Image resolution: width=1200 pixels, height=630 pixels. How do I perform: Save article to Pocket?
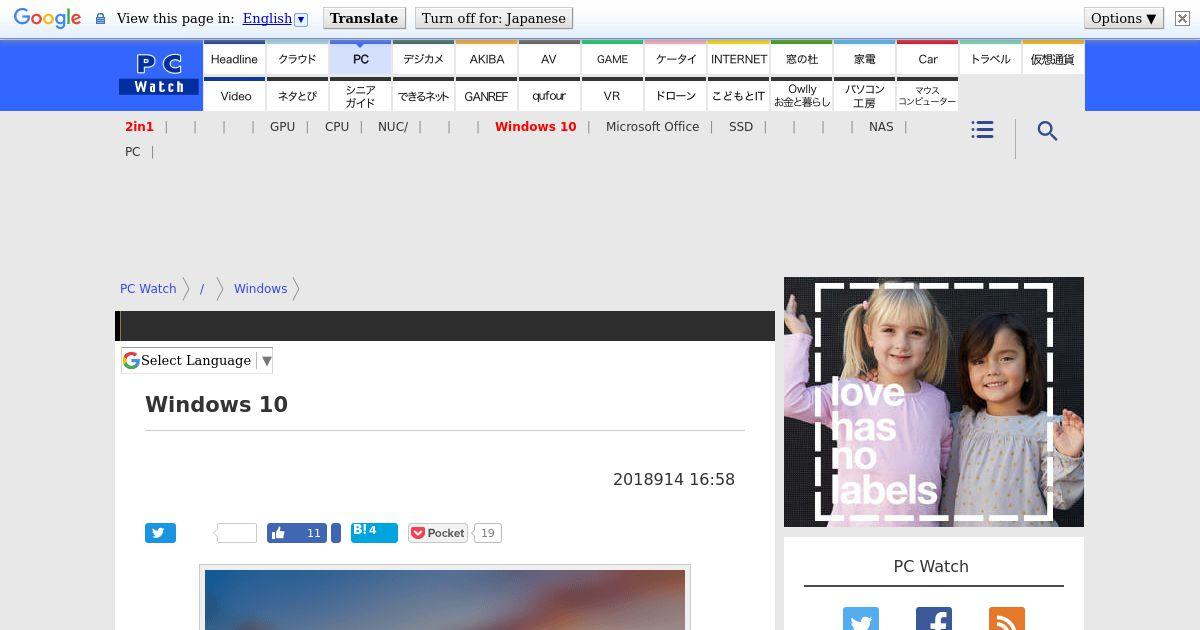click(x=438, y=533)
